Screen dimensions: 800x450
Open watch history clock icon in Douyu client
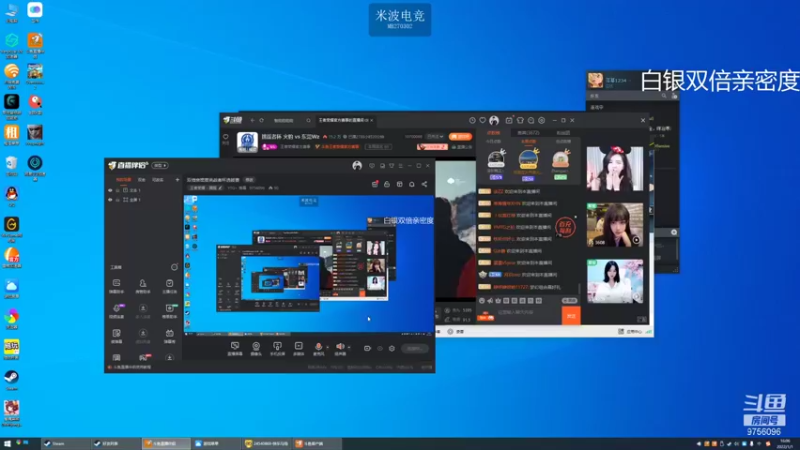point(472,120)
